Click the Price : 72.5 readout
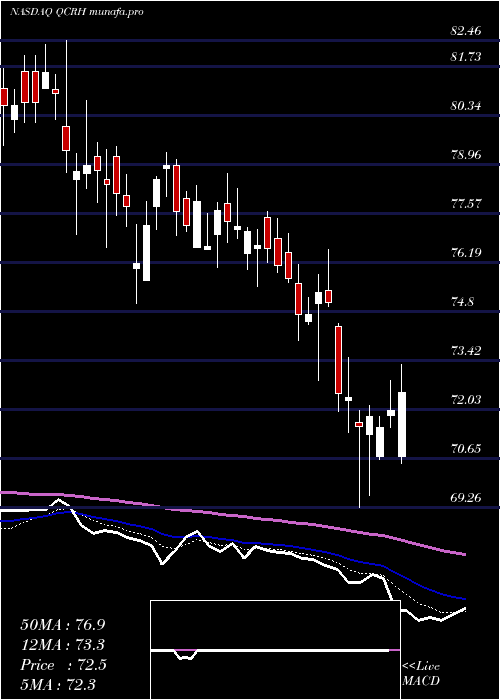This screenshot has height=700, width=500. [63, 665]
